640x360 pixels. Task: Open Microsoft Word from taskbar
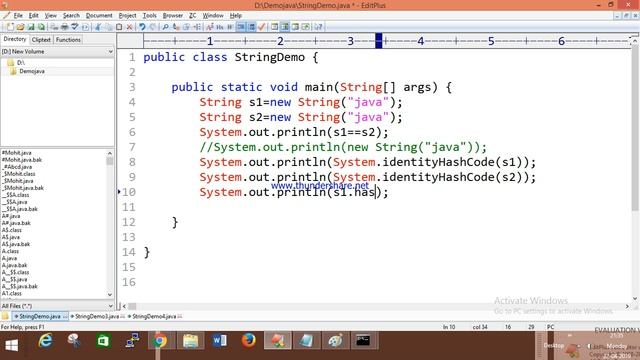(x=219, y=341)
